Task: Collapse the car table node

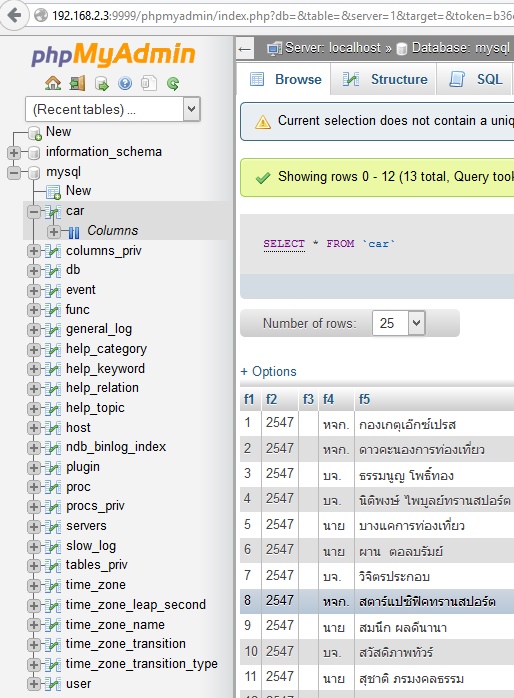Action: tap(33, 212)
